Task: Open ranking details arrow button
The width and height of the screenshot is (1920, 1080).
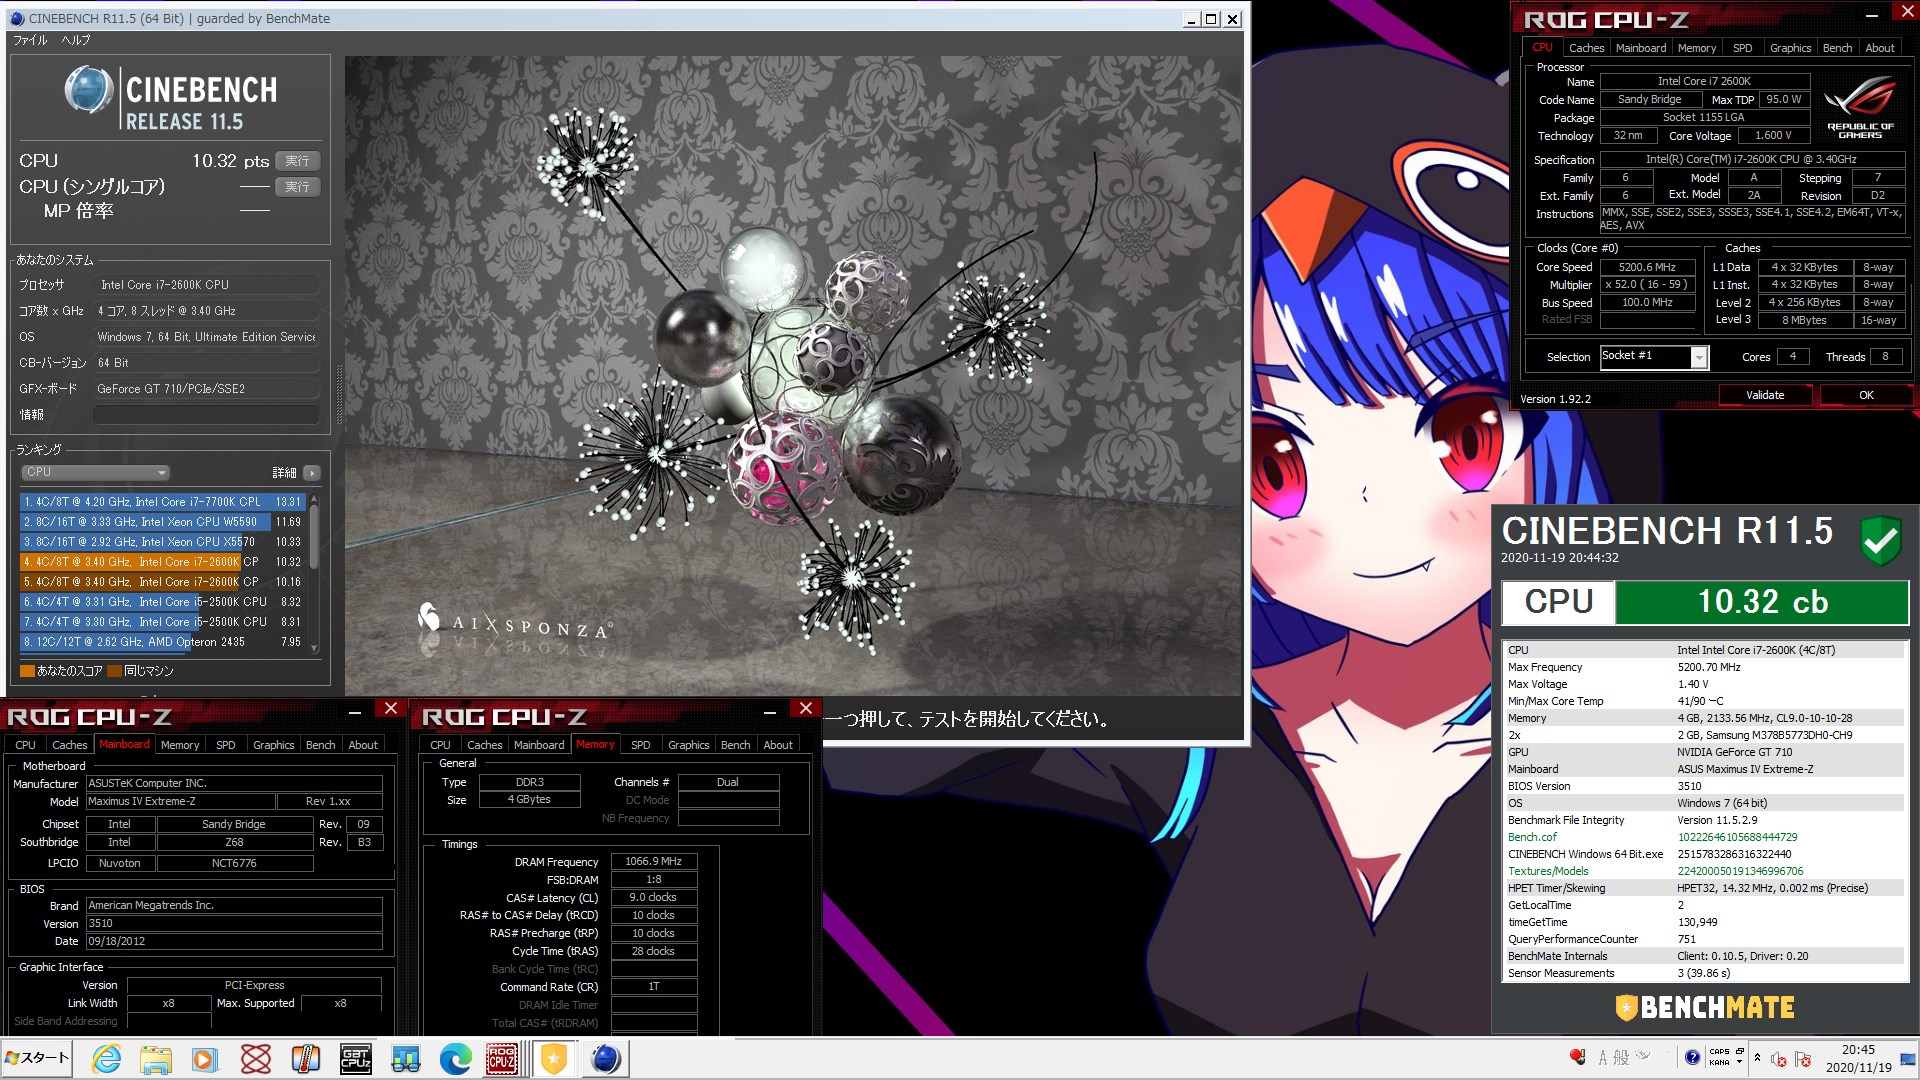Action: click(312, 473)
